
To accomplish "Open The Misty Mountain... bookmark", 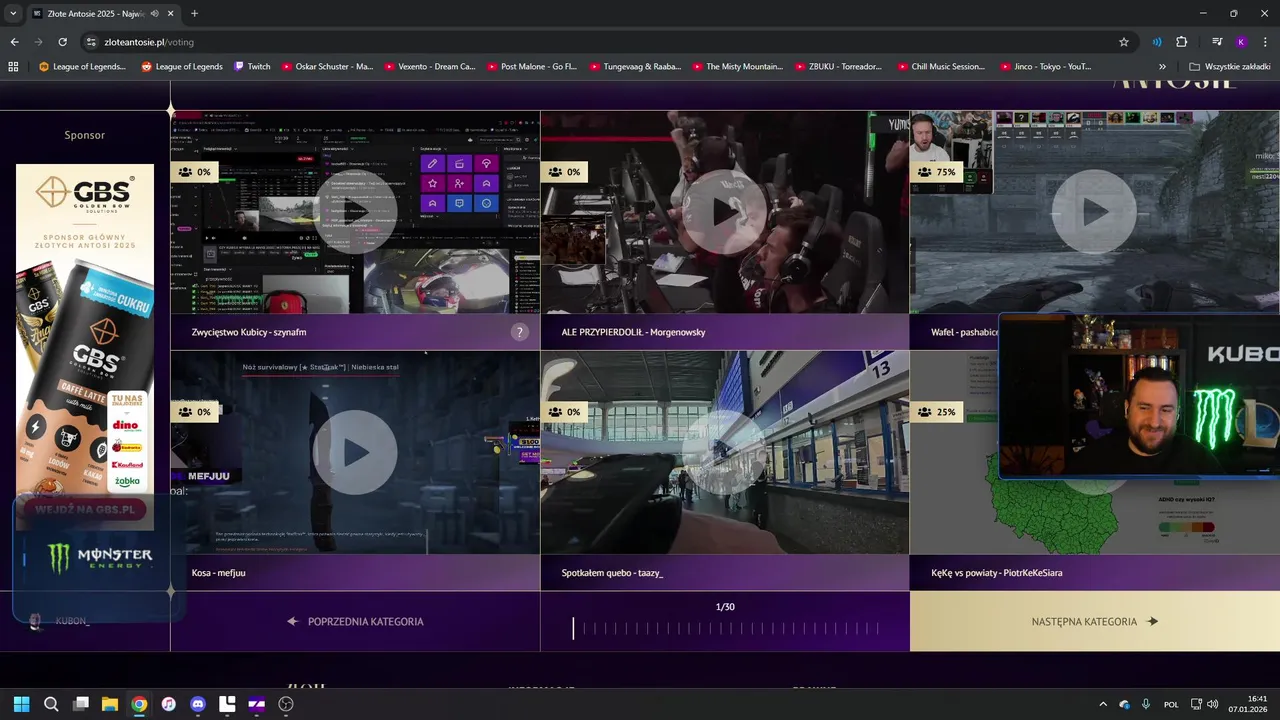I will pyautogui.click(x=737, y=67).
